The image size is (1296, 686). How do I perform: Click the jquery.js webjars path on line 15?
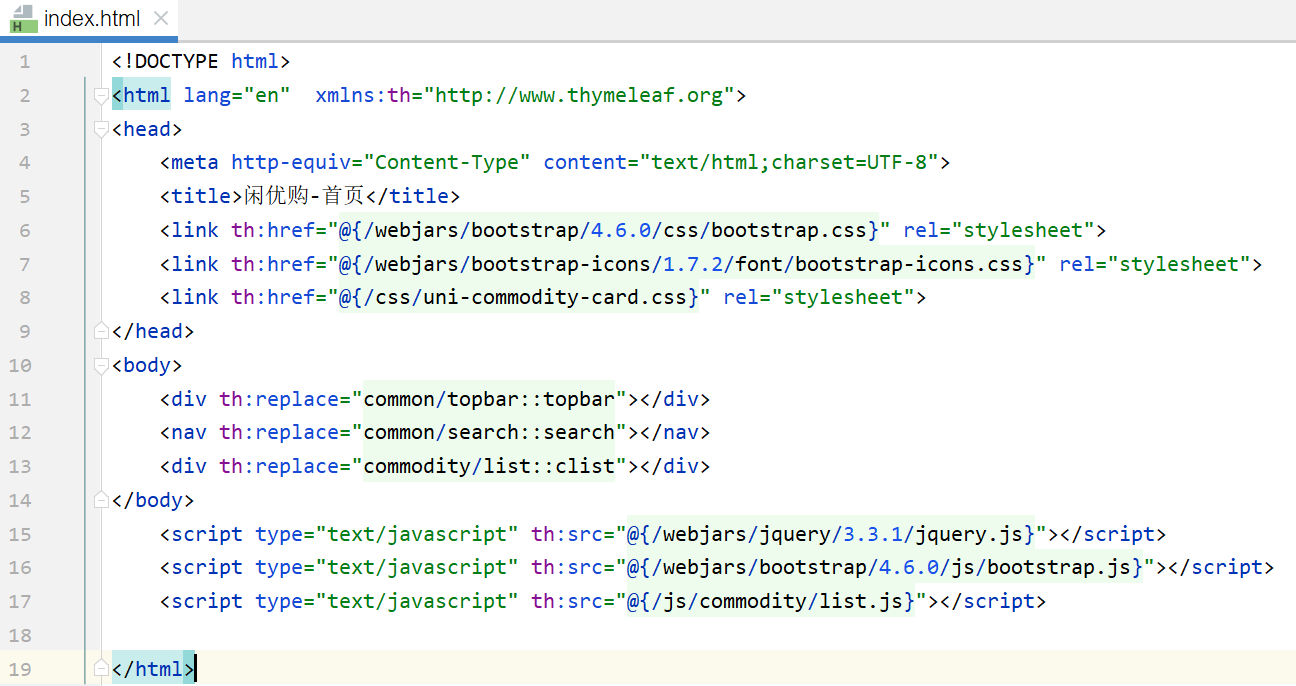(831, 534)
